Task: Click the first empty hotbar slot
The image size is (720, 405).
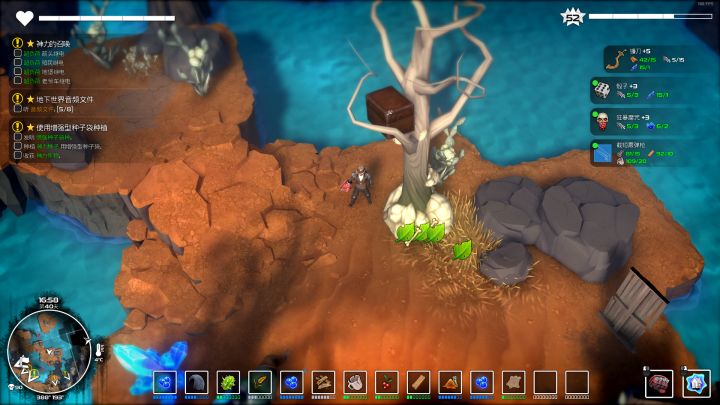Action: pos(545,382)
